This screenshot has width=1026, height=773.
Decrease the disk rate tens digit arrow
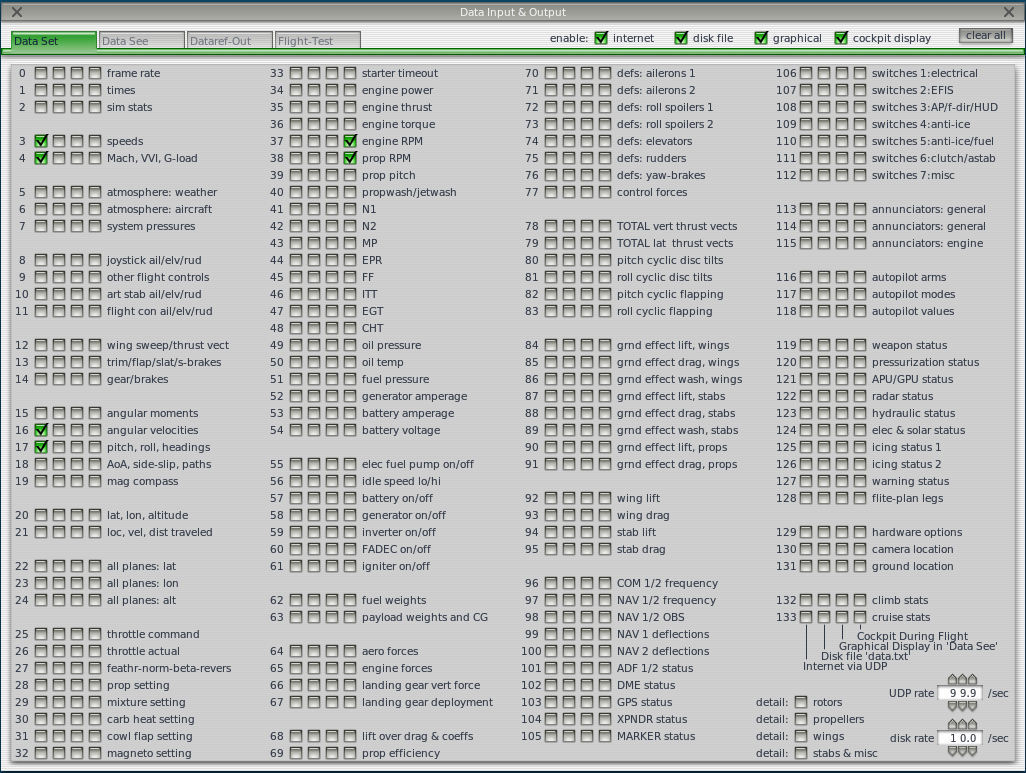point(953,750)
